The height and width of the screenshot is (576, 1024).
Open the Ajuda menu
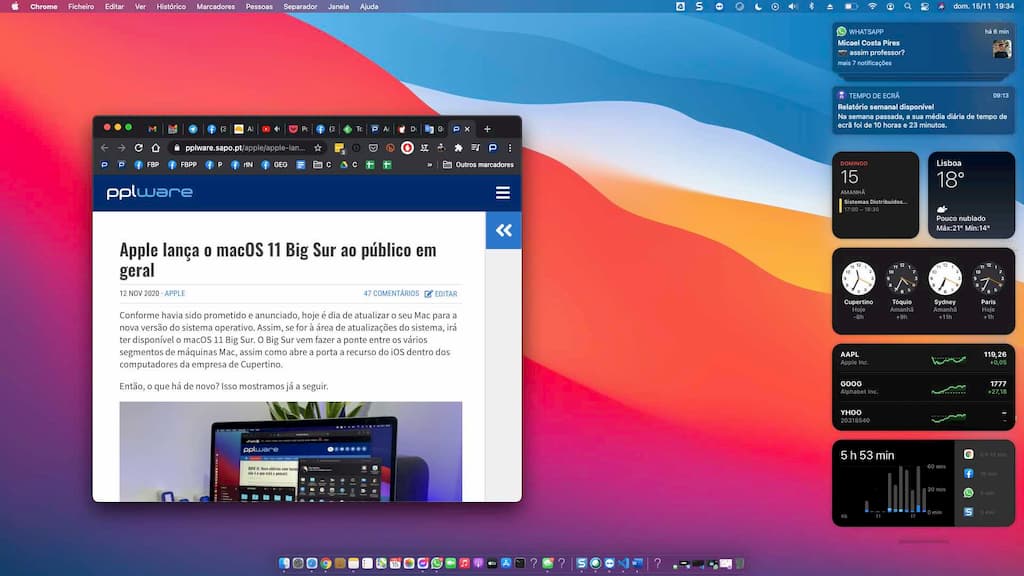pos(369,7)
